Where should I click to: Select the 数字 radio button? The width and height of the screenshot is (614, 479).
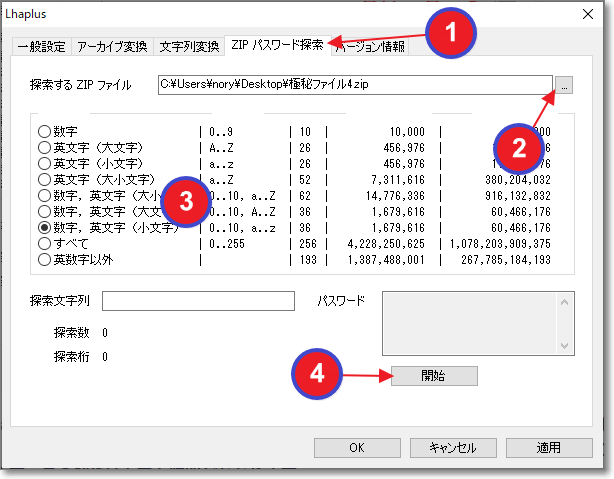(x=44, y=131)
